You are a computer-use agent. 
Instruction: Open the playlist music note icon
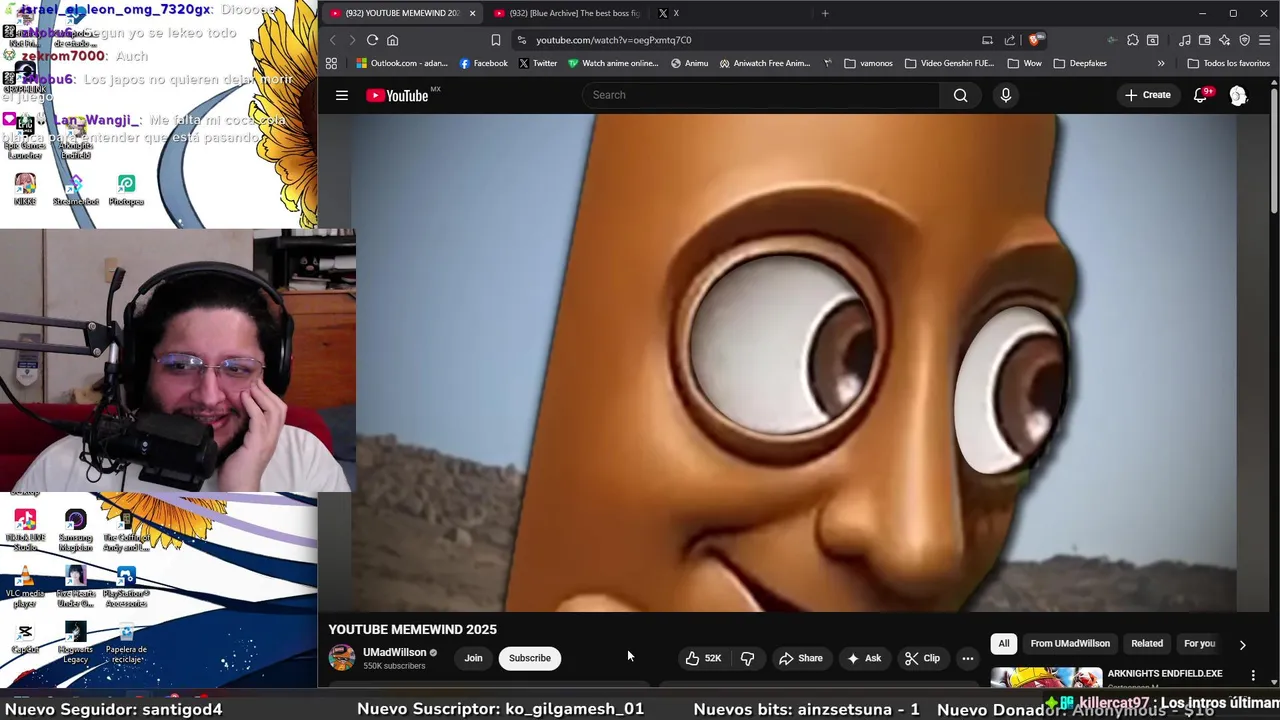pyautogui.click(x=1184, y=40)
